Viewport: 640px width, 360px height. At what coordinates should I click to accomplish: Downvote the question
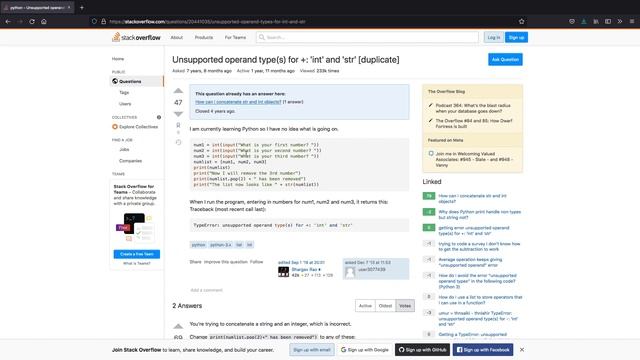pos(178,114)
